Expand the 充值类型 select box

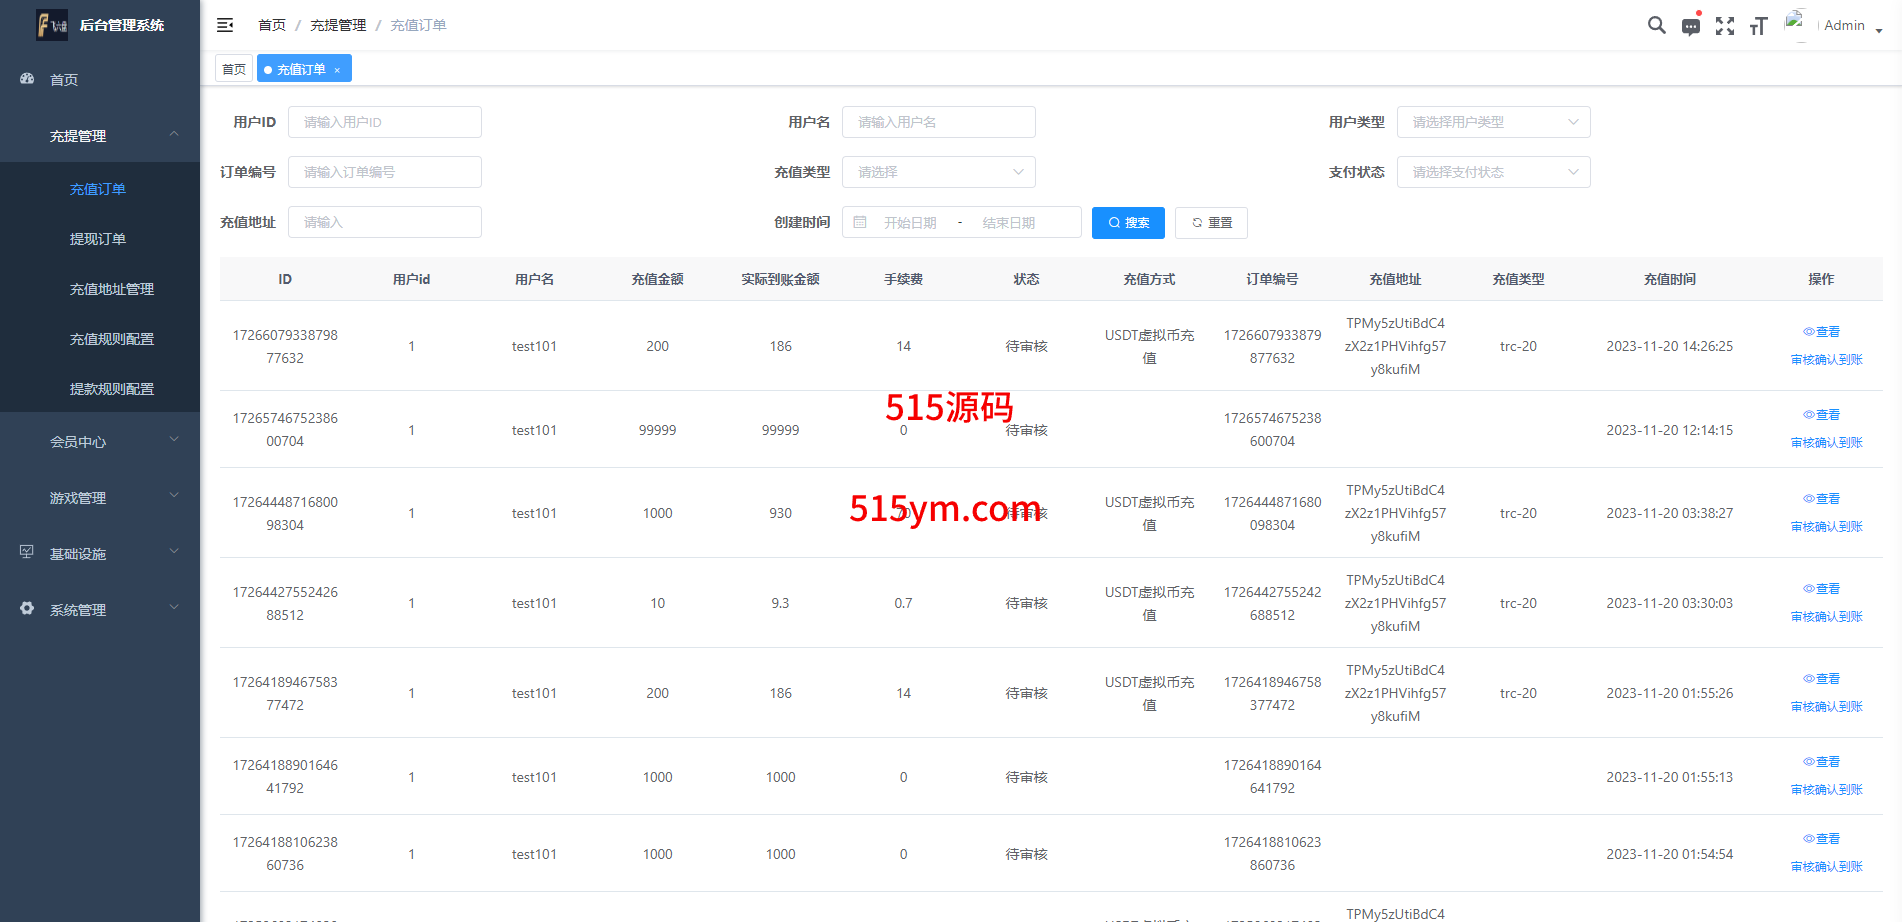click(x=938, y=172)
